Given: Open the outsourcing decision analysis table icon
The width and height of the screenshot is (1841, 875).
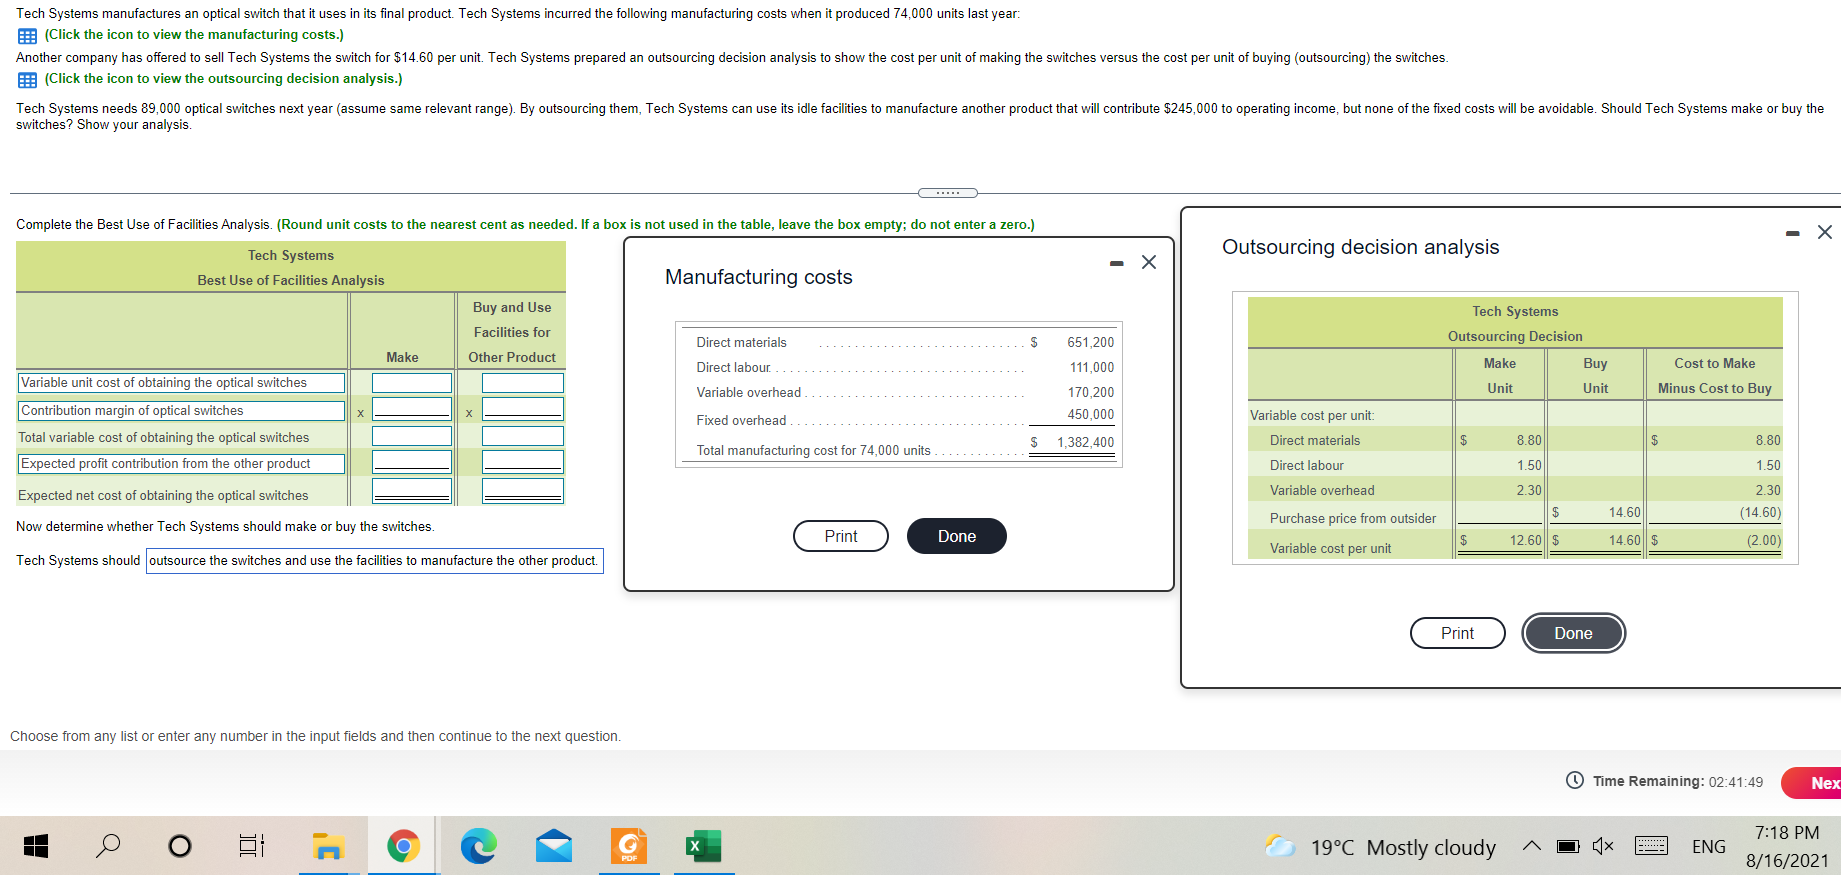Looking at the screenshot, I should tap(27, 80).
